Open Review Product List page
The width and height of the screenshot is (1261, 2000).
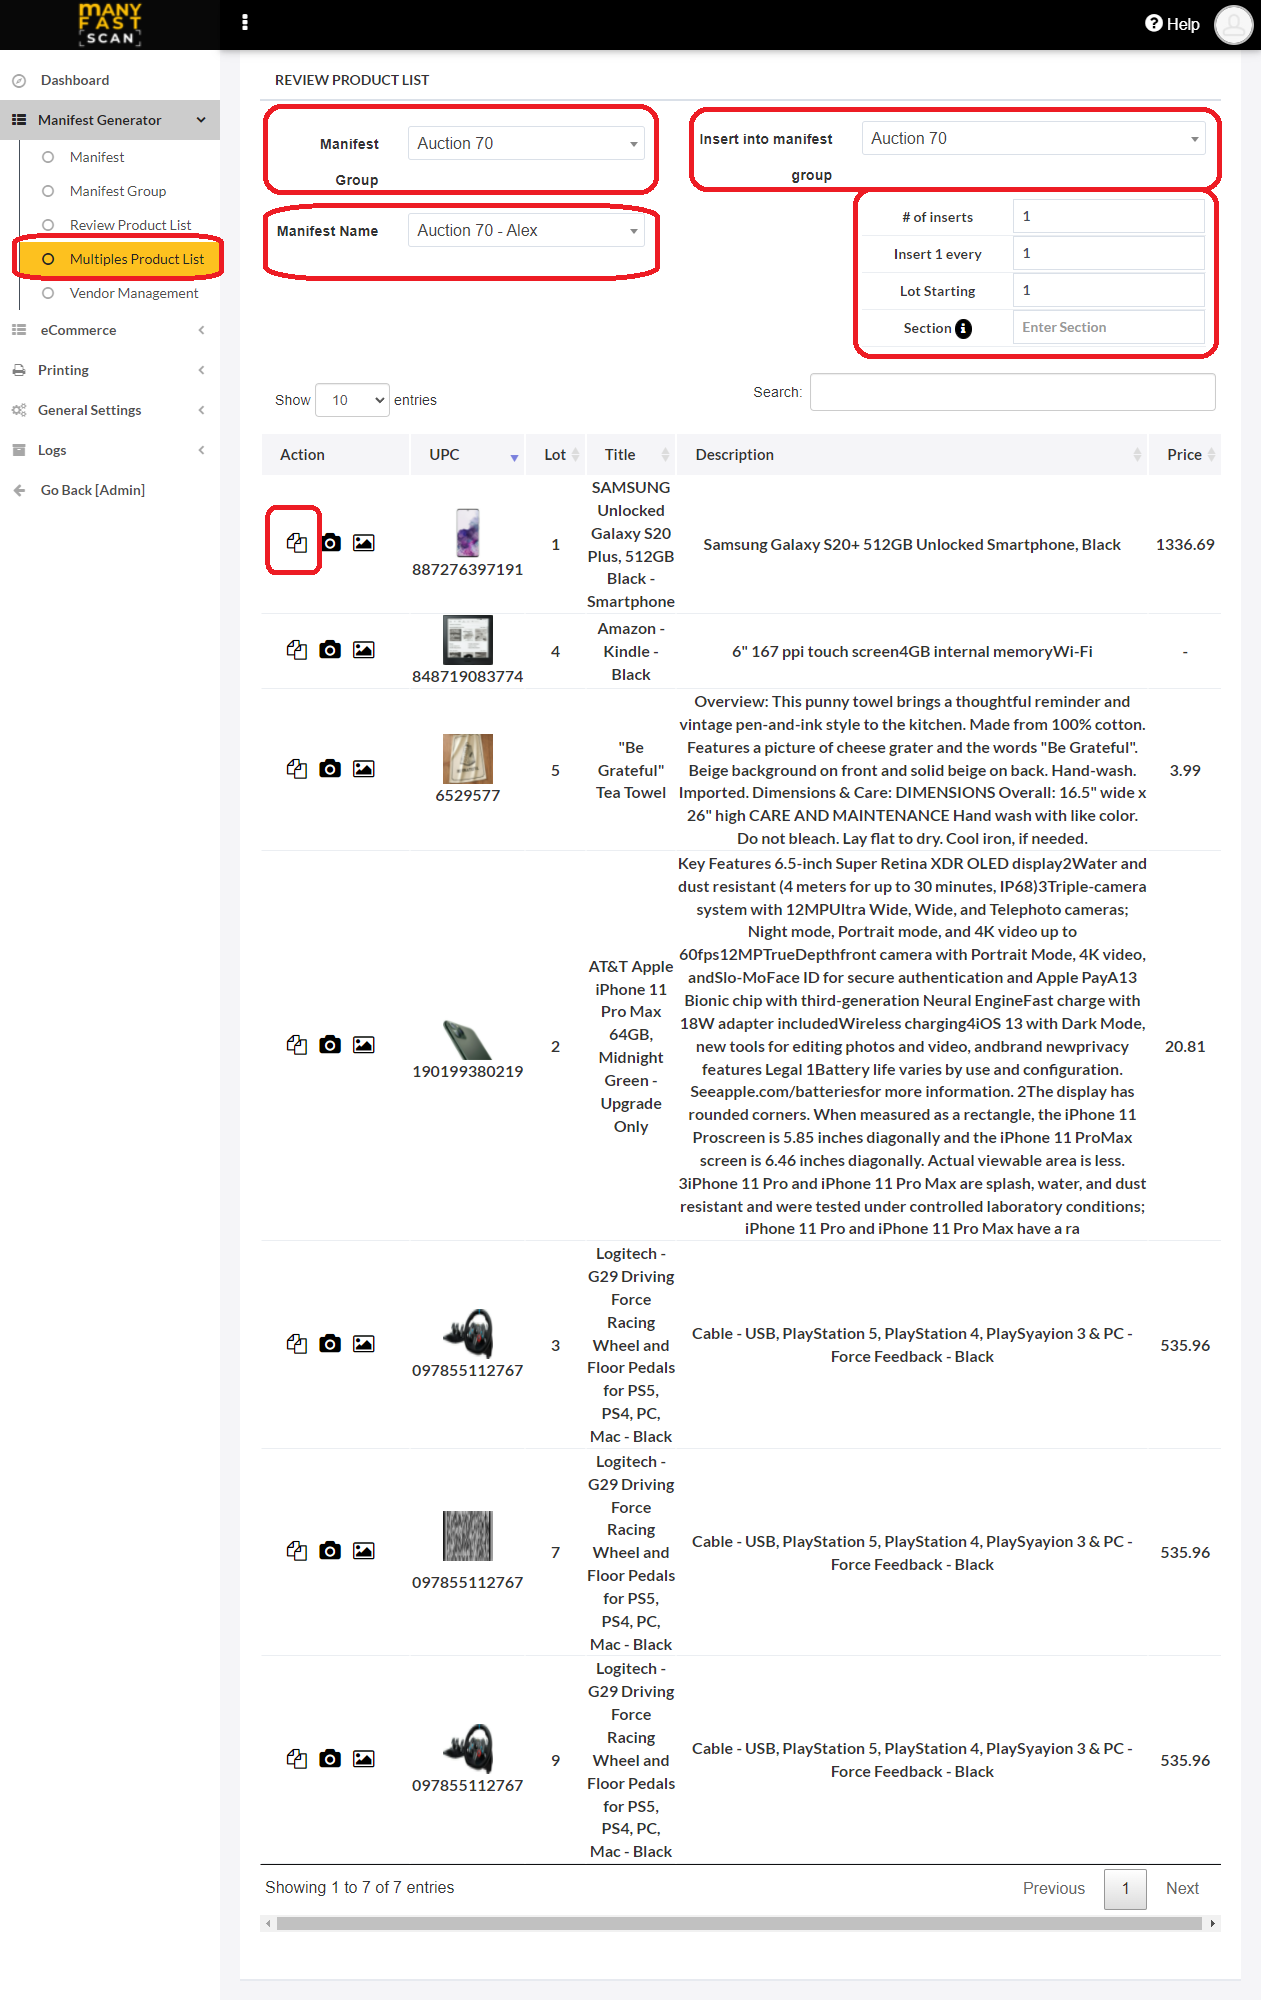(130, 225)
